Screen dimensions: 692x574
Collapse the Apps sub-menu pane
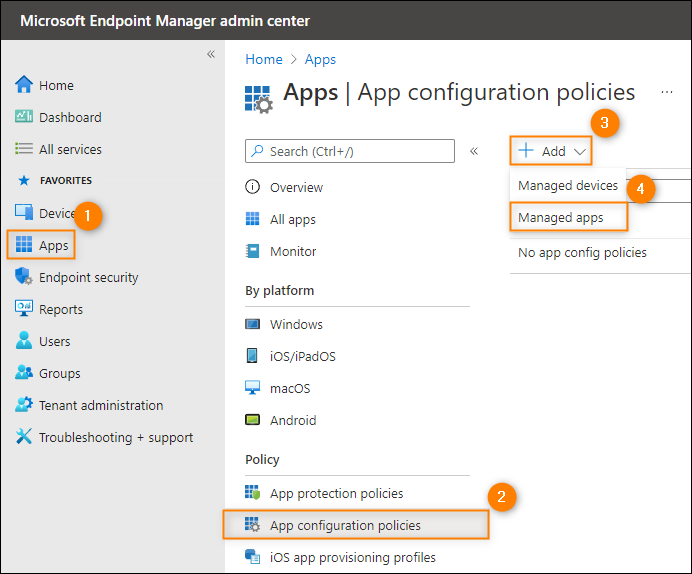tap(474, 151)
